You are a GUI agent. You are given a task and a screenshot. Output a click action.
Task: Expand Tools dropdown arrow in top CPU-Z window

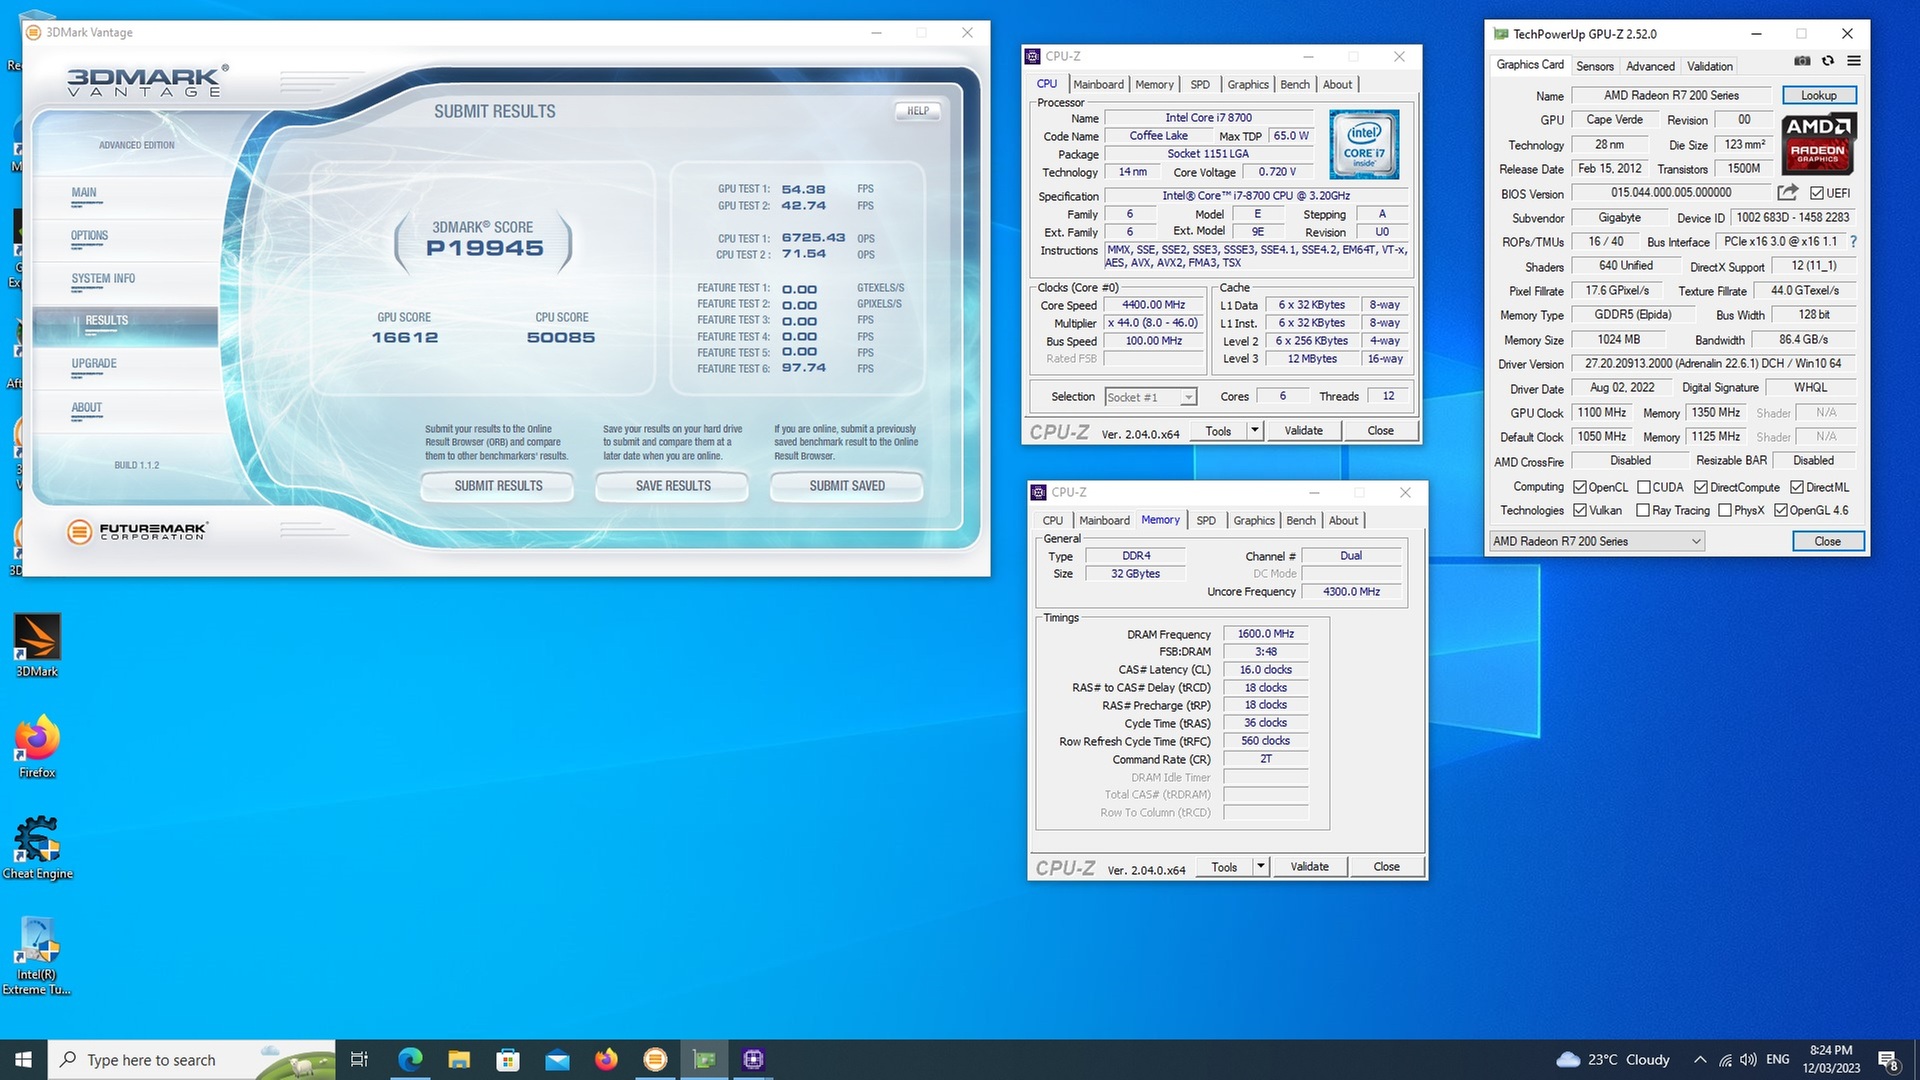pyautogui.click(x=1254, y=431)
